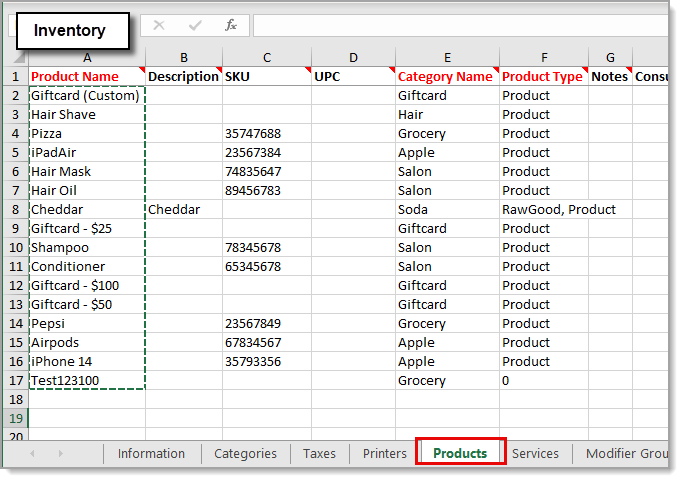The height and width of the screenshot is (481, 682).
Task: Select row 1 header
Action: click(16, 77)
